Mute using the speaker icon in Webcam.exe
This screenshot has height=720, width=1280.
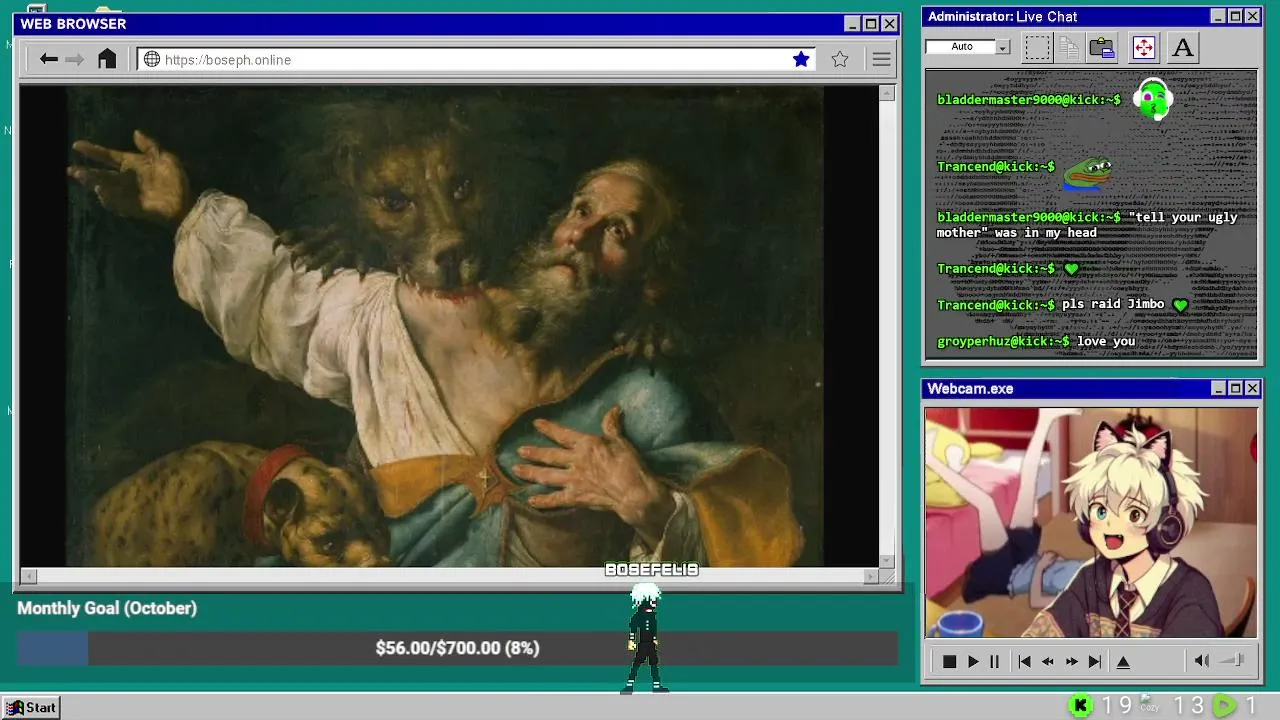pyautogui.click(x=1201, y=660)
